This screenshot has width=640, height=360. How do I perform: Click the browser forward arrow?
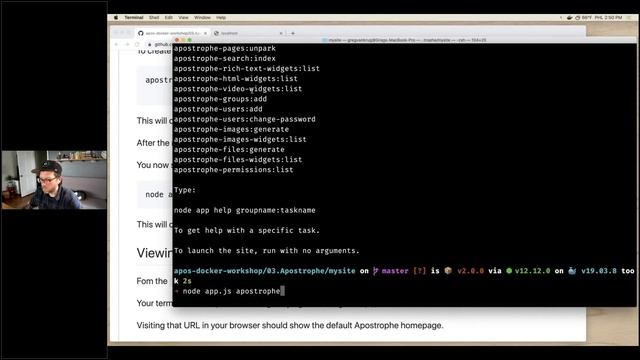pos(127,44)
